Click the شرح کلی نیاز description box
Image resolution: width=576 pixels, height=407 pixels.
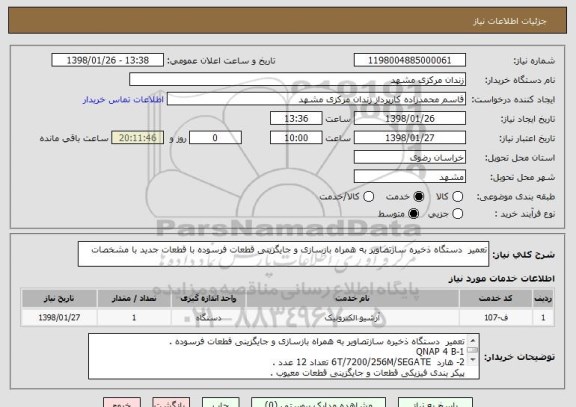[x=283, y=254]
